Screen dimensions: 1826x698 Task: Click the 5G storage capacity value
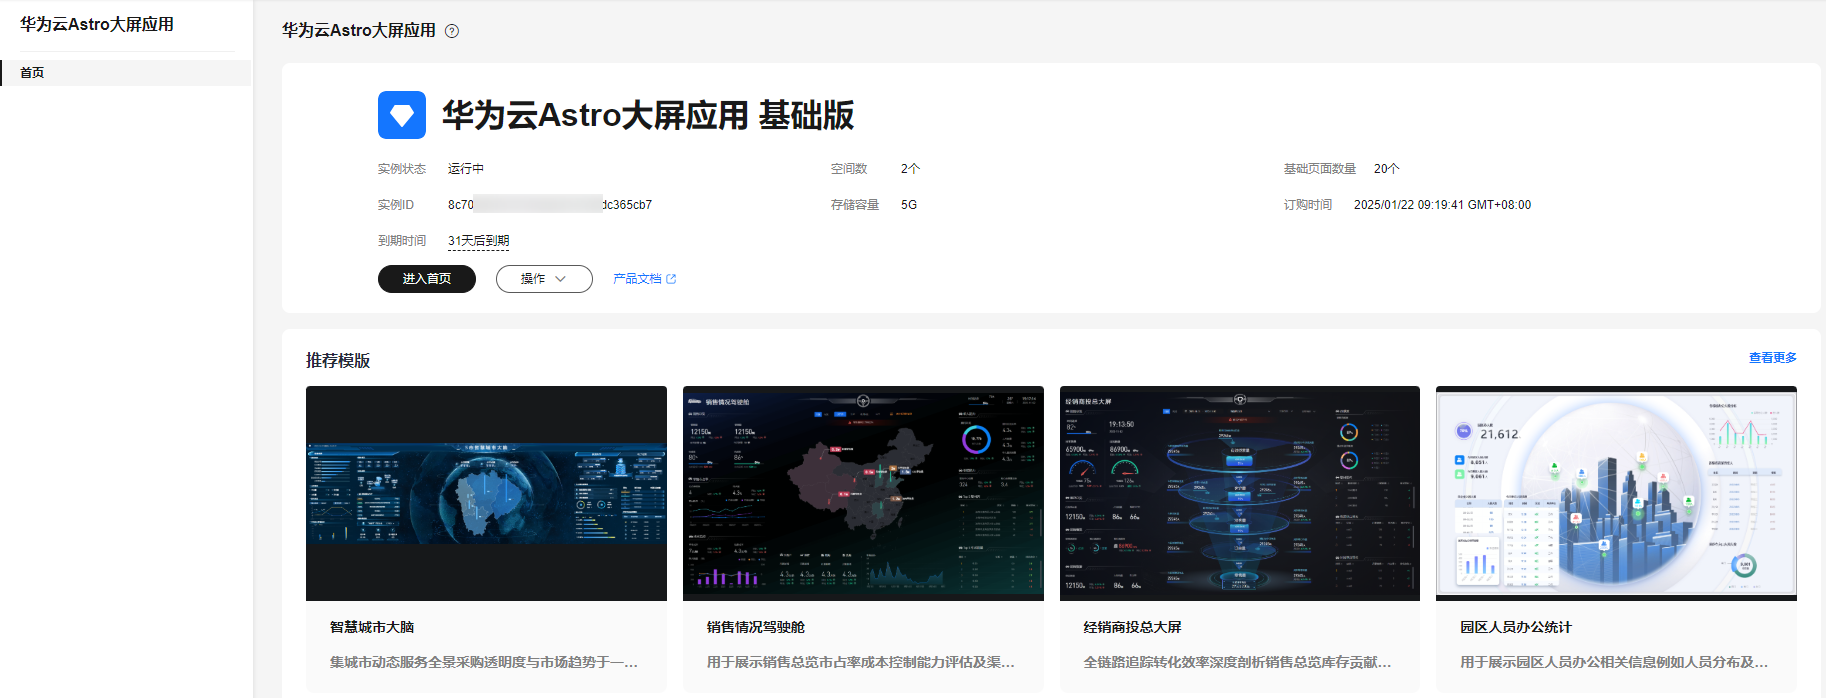[909, 205]
